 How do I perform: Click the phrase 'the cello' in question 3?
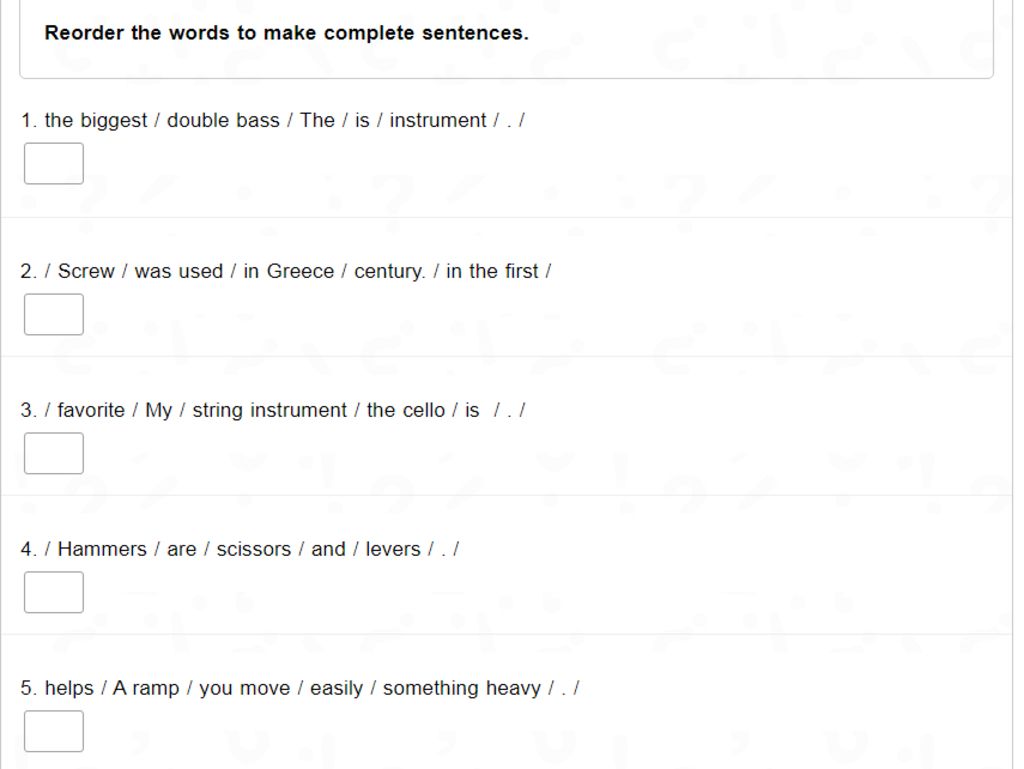tap(406, 410)
